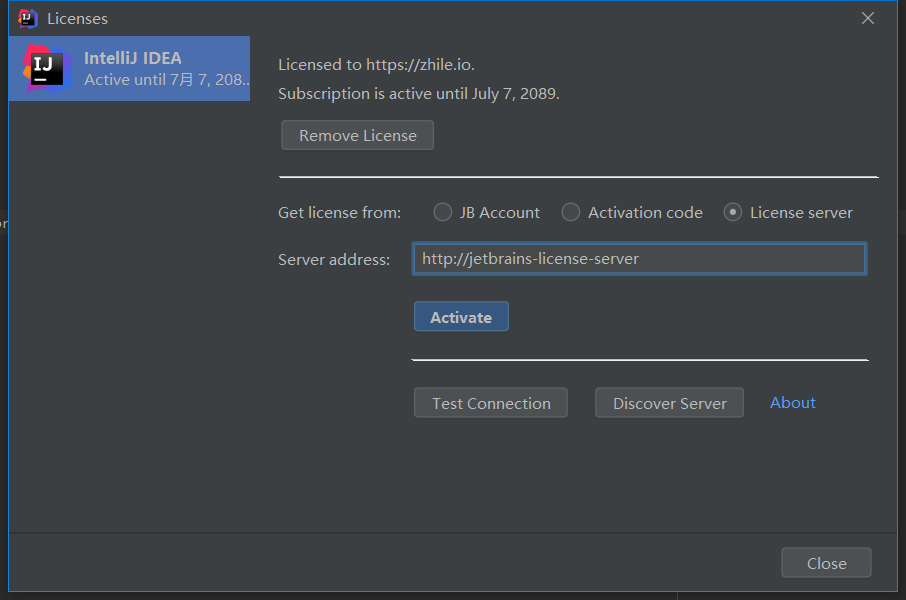Click the IntelliJ IDEA product icon in the sidebar

click(x=47, y=69)
